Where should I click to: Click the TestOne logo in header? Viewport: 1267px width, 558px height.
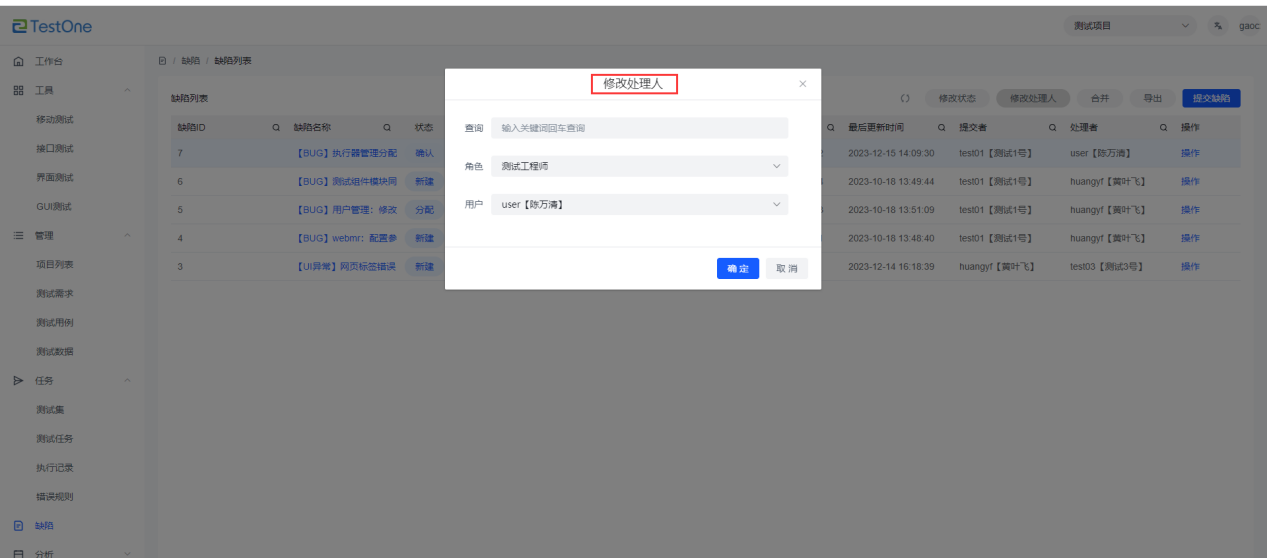52,27
